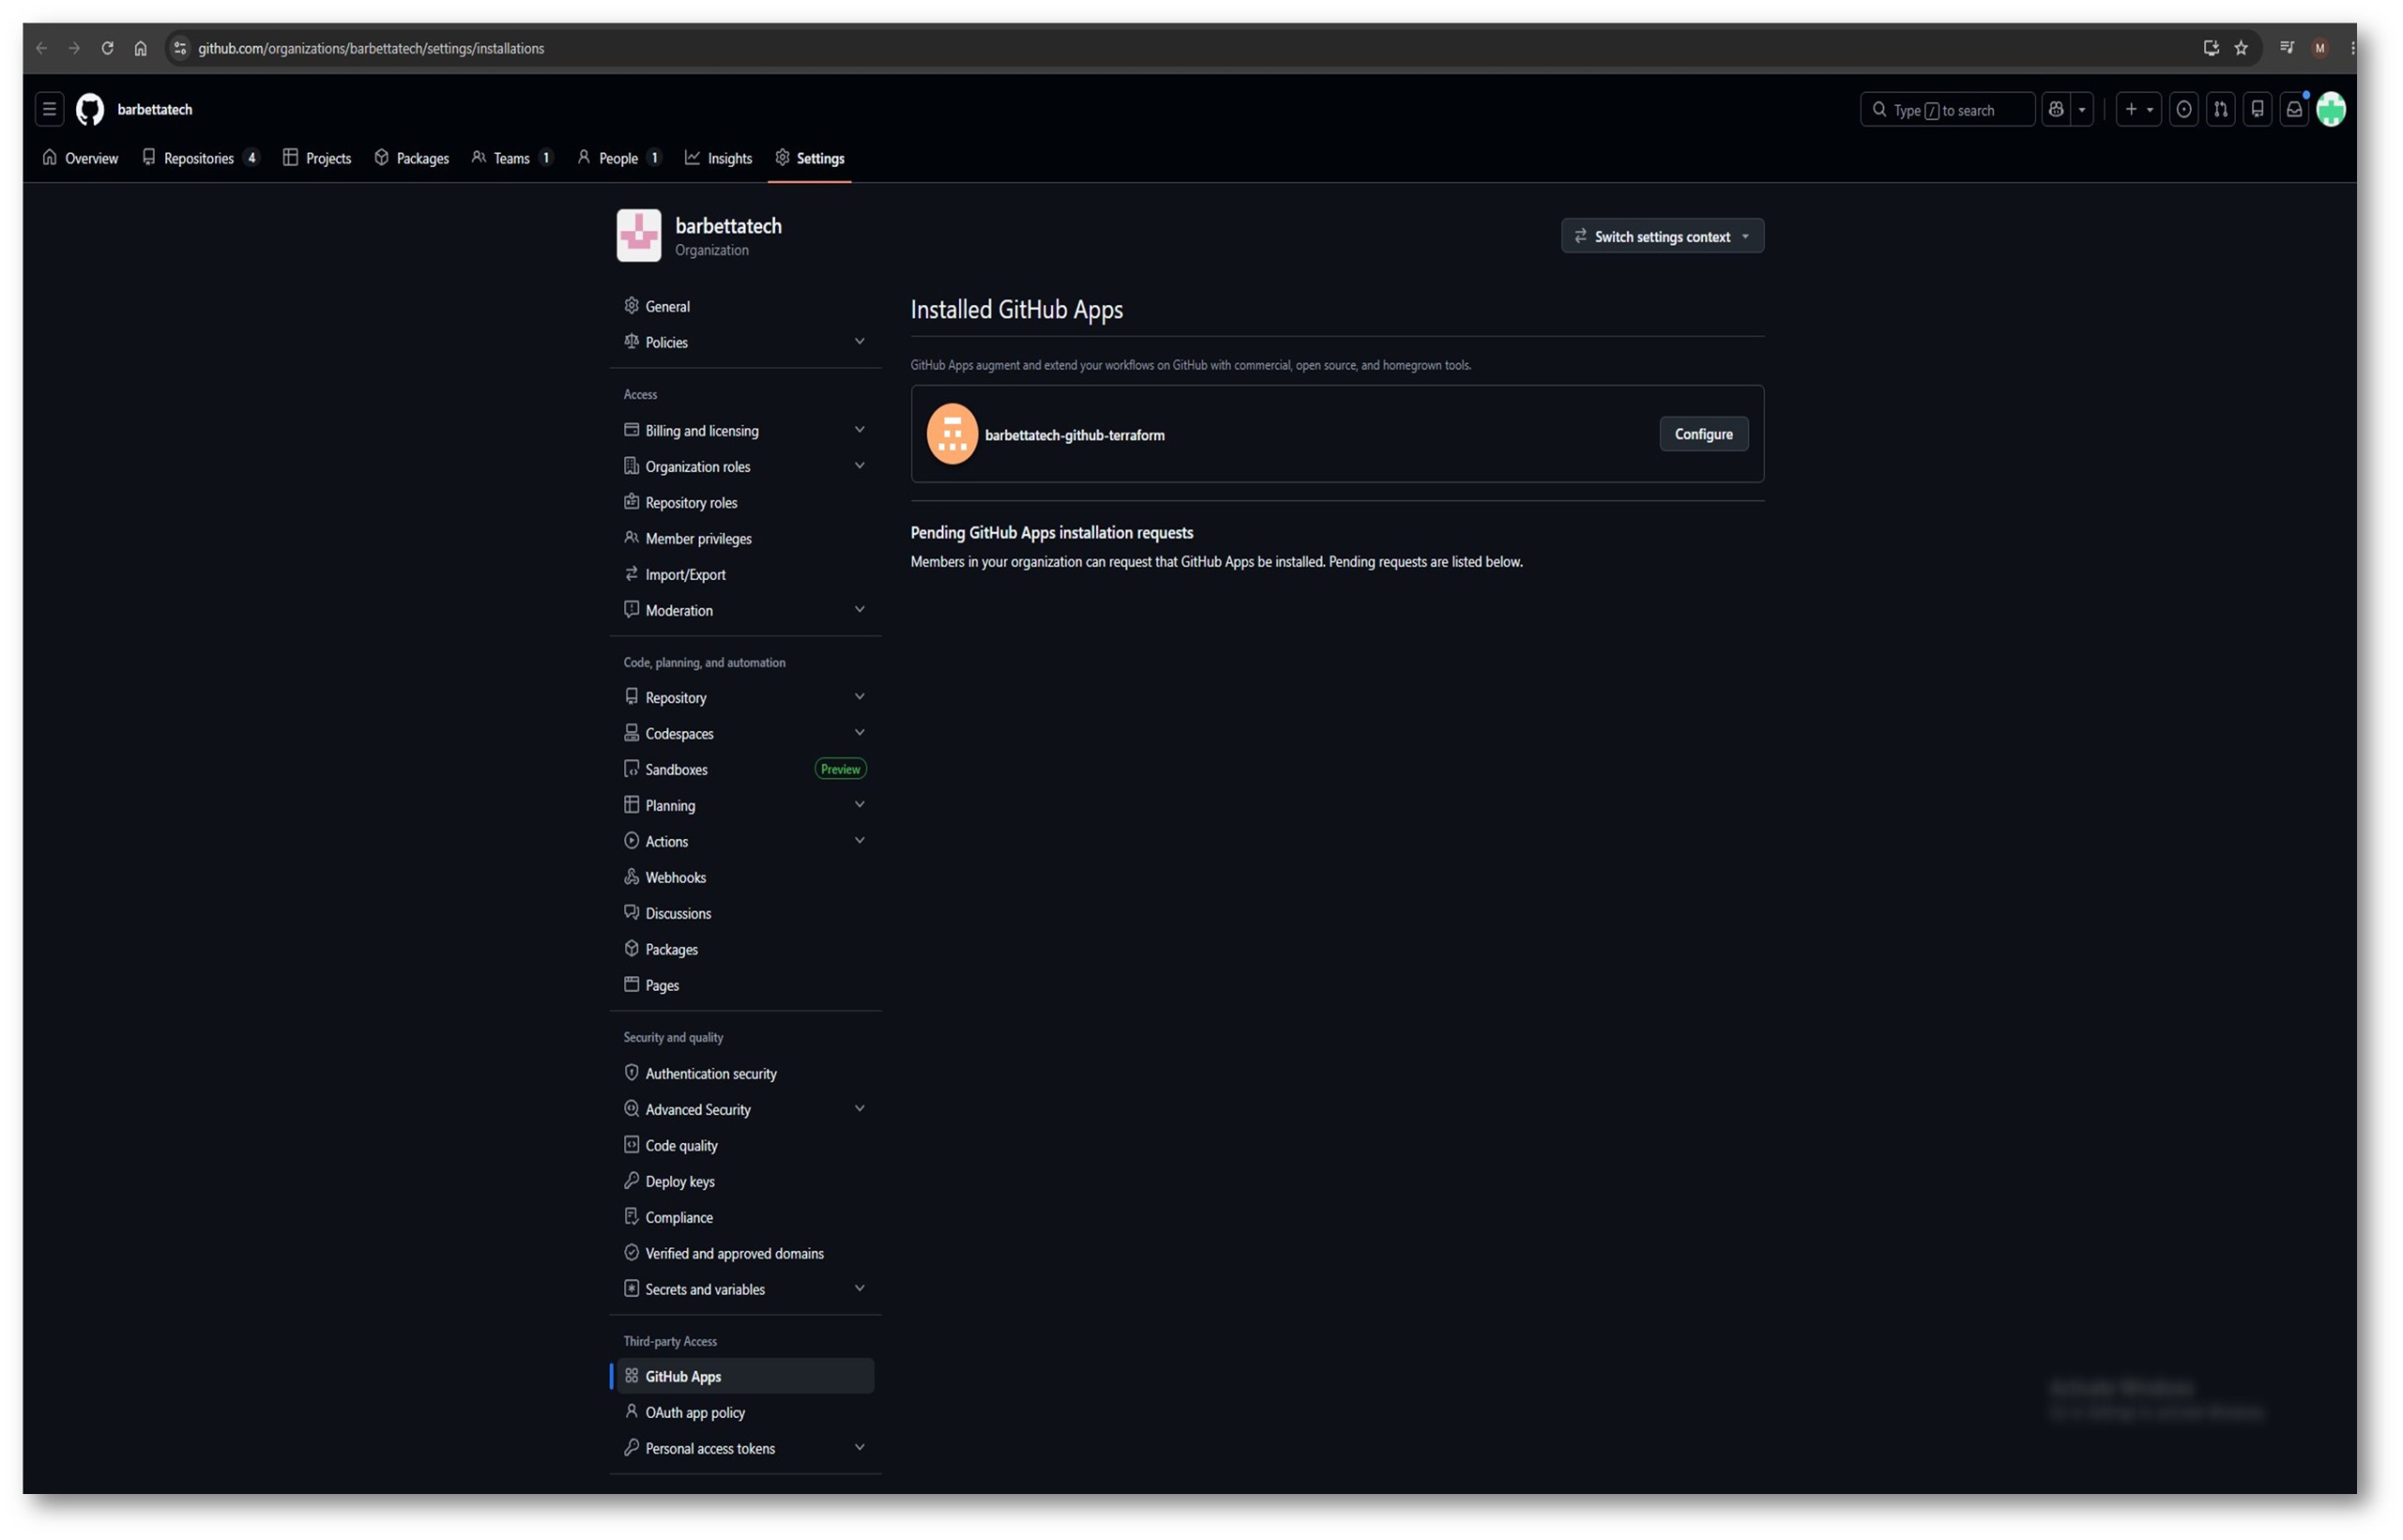Open Pages settings

pyautogui.click(x=746, y=985)
